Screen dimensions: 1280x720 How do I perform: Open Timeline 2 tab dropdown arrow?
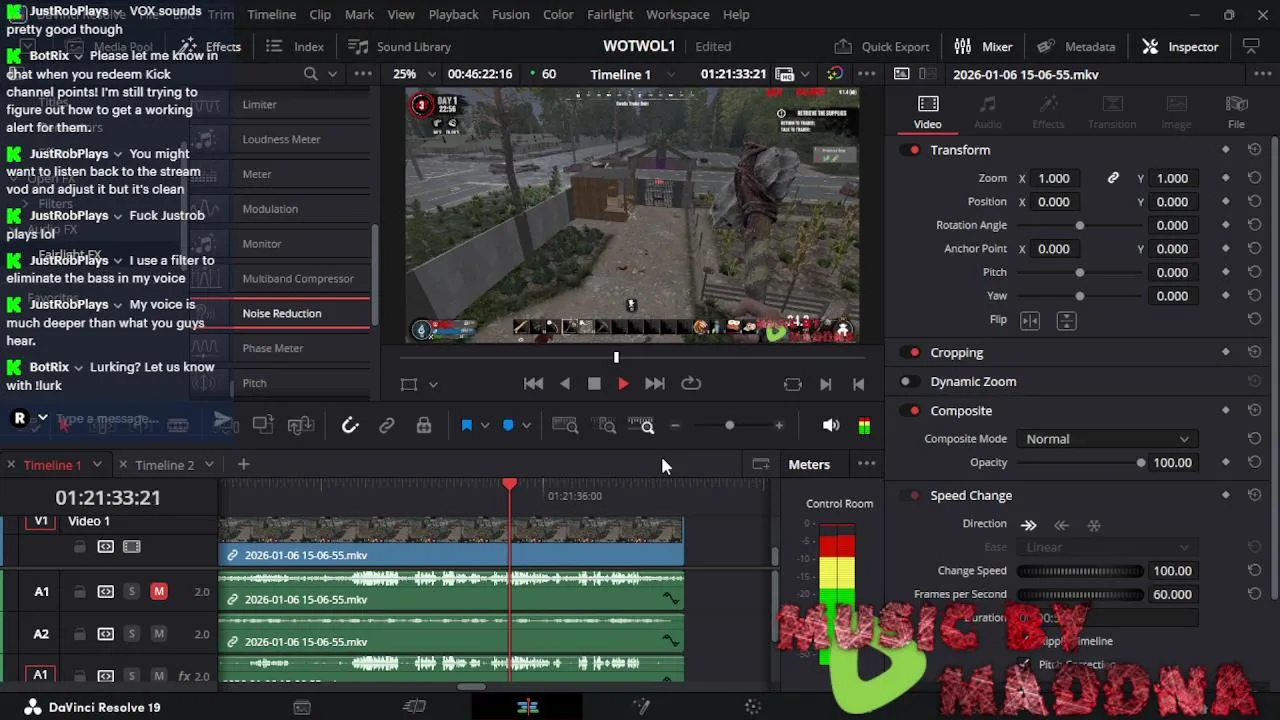coord(209,464)
